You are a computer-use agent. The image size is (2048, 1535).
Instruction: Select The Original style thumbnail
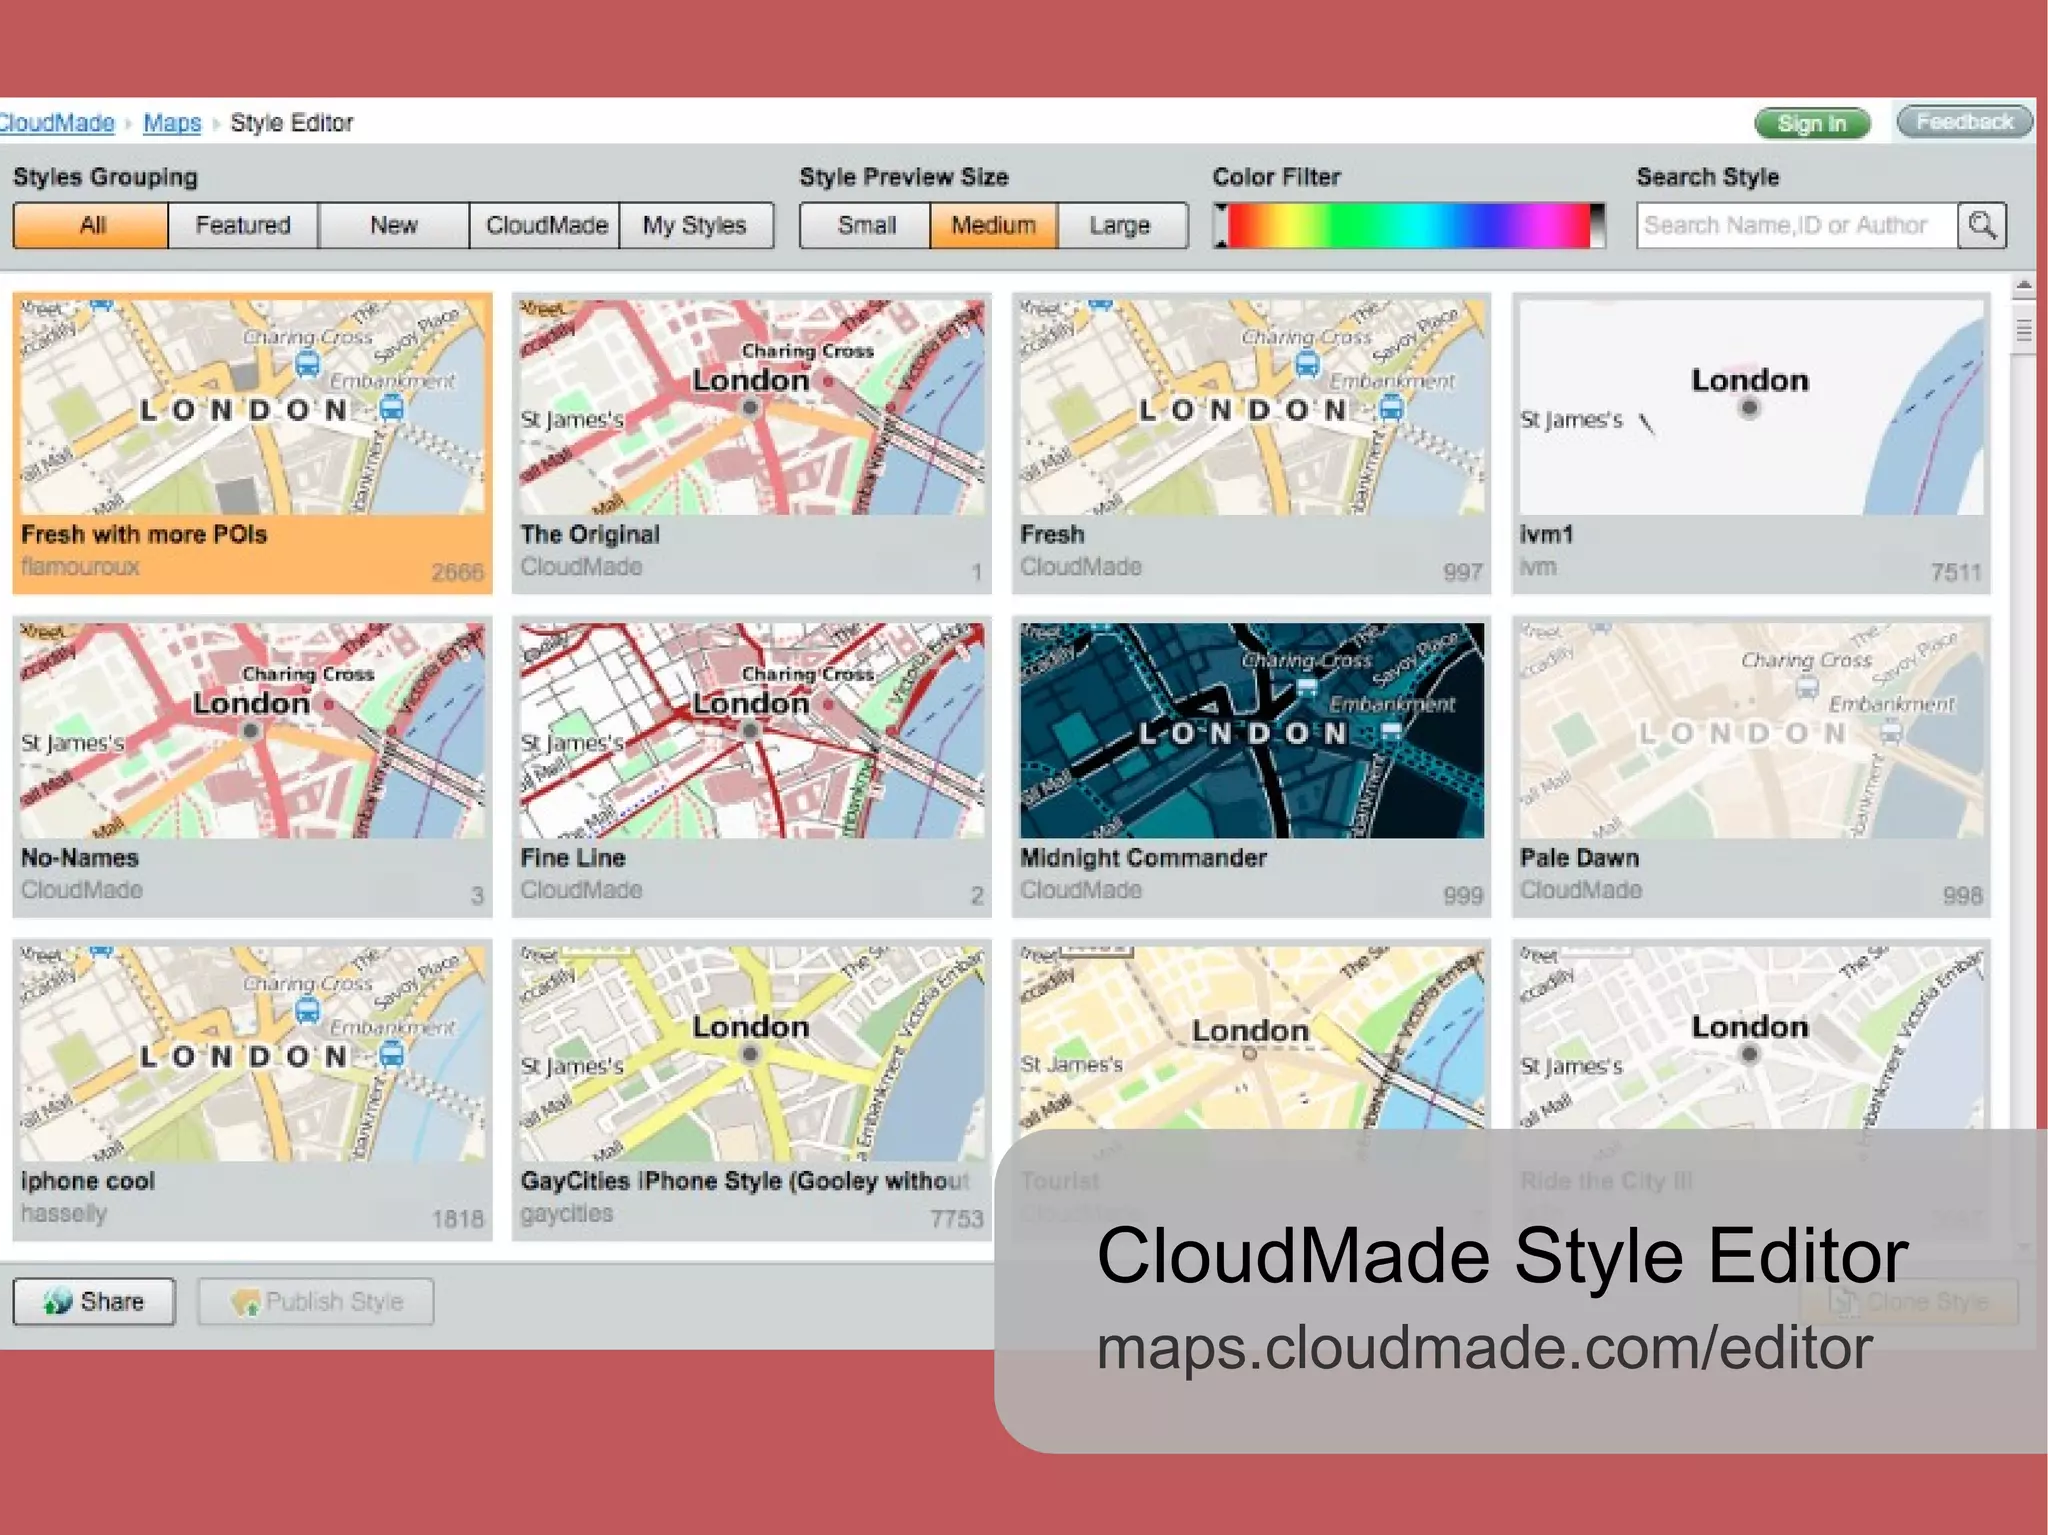tap(752, 443)
